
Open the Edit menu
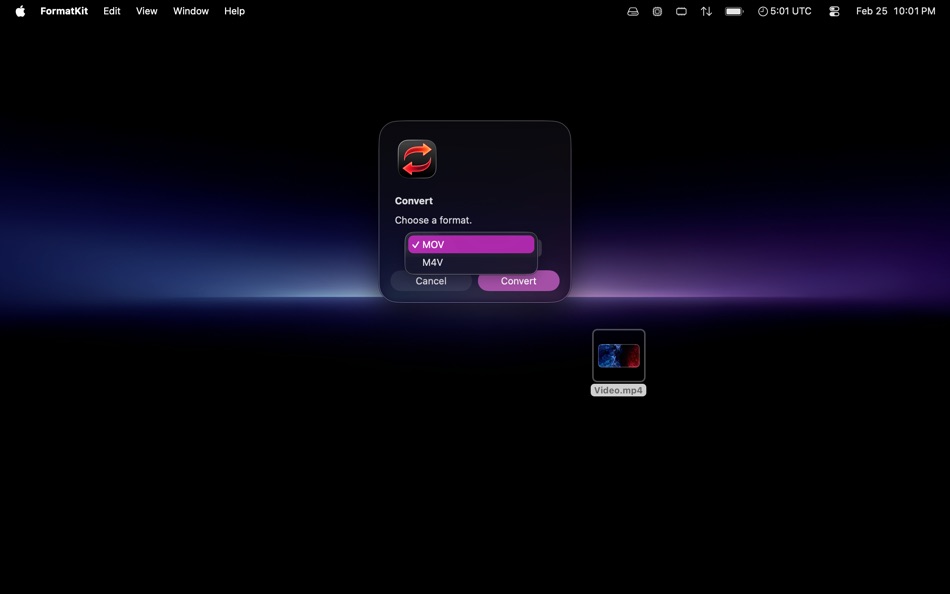click(111, 11)
